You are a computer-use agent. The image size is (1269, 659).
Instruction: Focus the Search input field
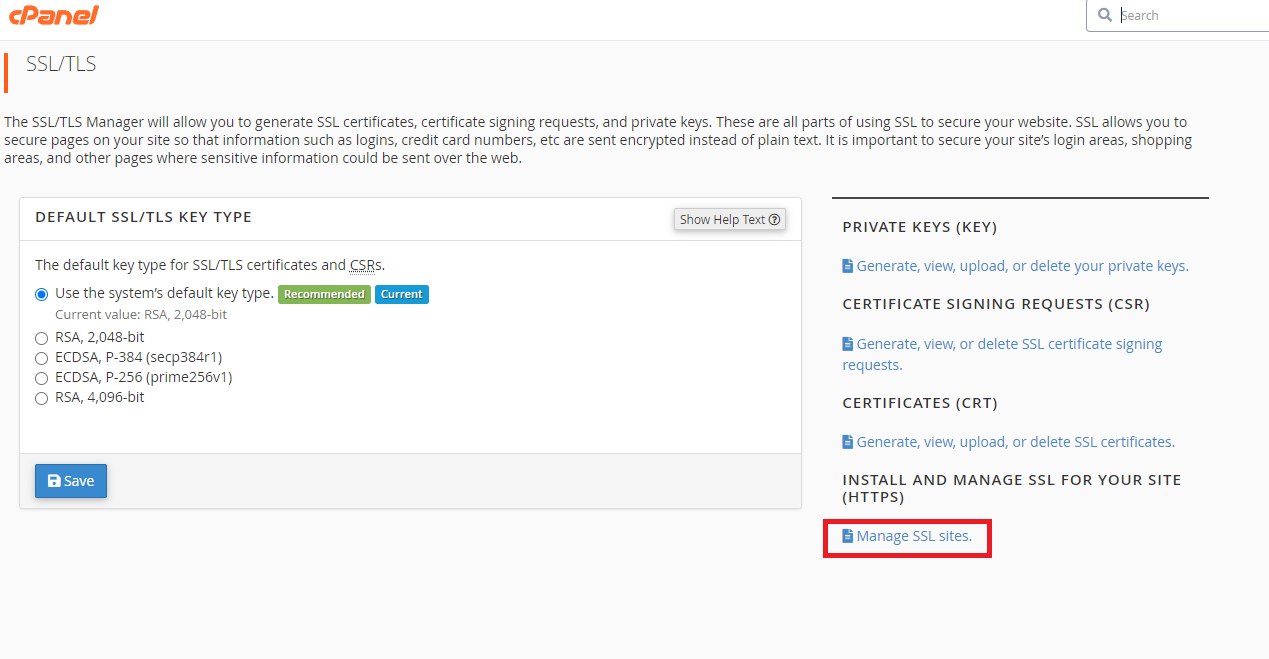pyautogui.click(x=1190, y=15)
